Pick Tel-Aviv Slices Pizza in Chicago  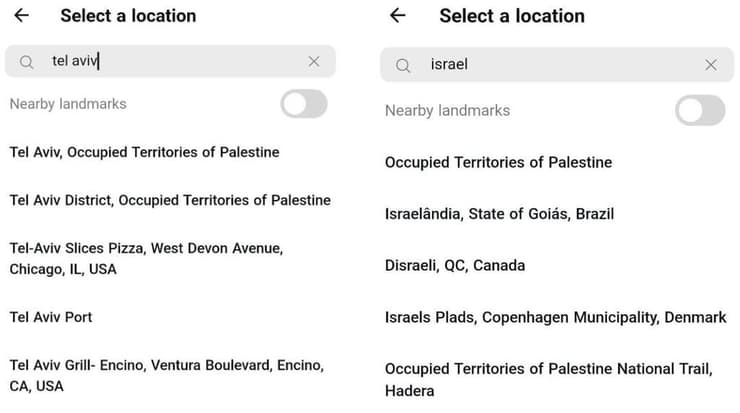146,258
